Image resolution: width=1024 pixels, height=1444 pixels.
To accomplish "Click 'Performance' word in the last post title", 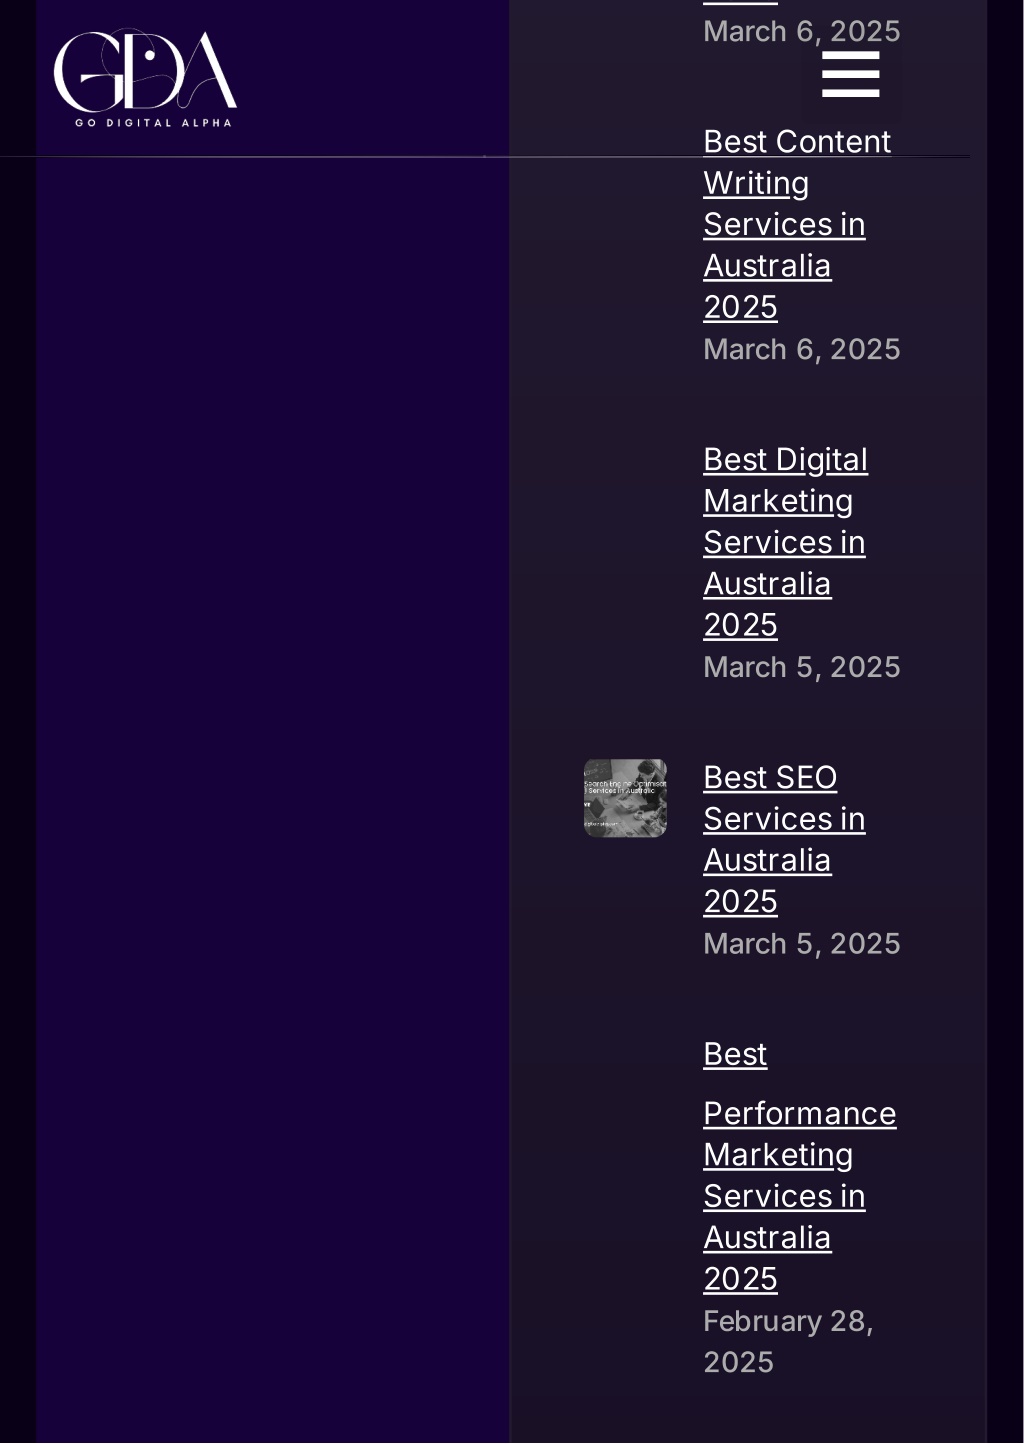I will pos(799,1113).
